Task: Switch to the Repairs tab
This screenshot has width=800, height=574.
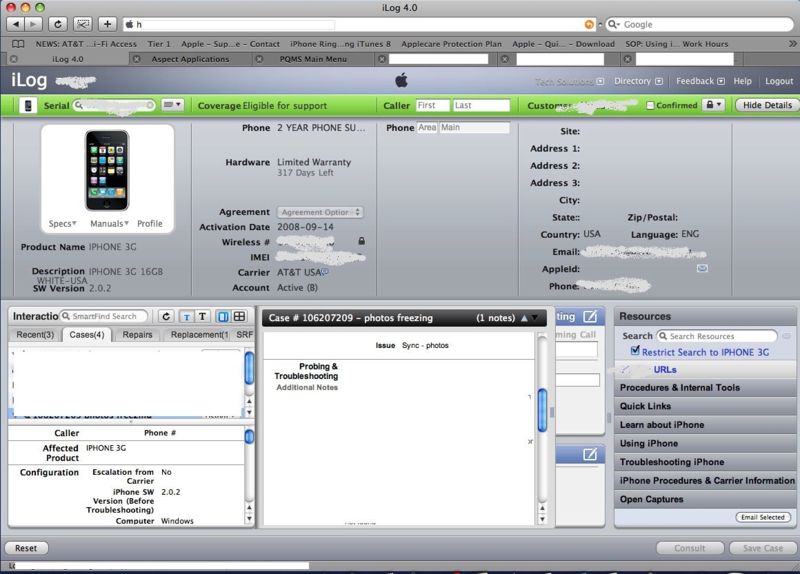Action: pos(137,335)
